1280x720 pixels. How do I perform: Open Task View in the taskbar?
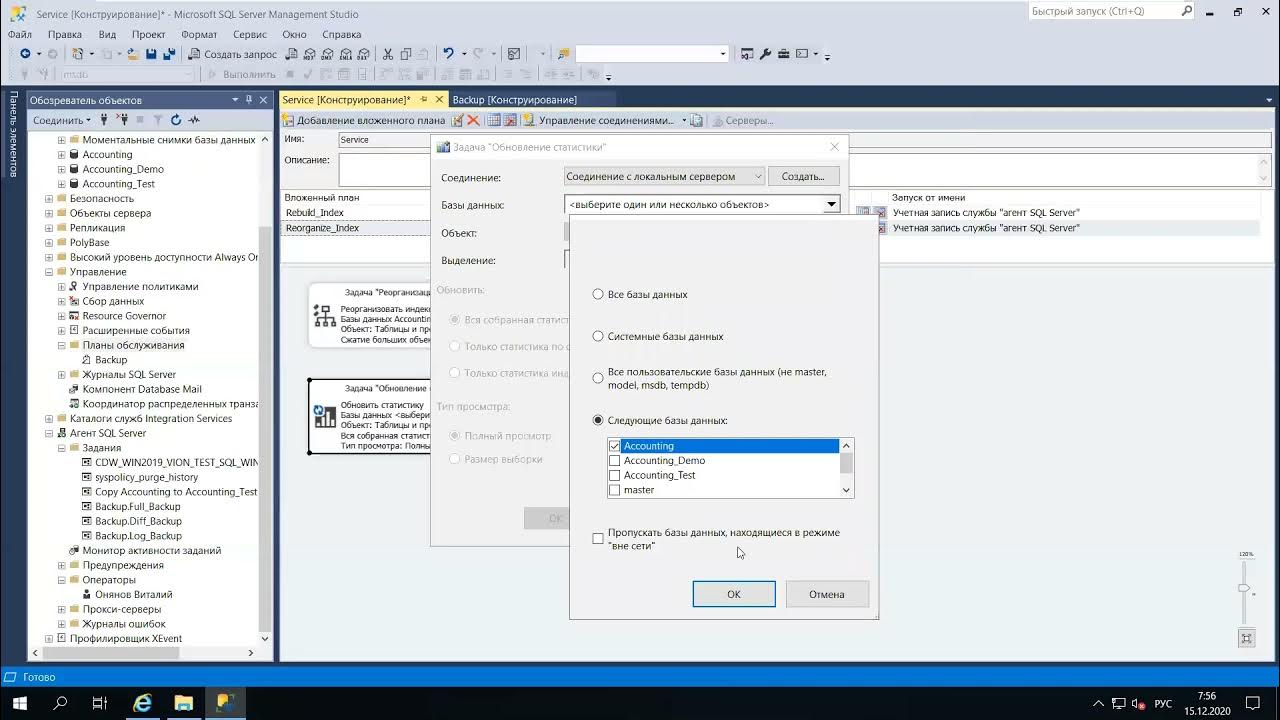coord(100,703)
